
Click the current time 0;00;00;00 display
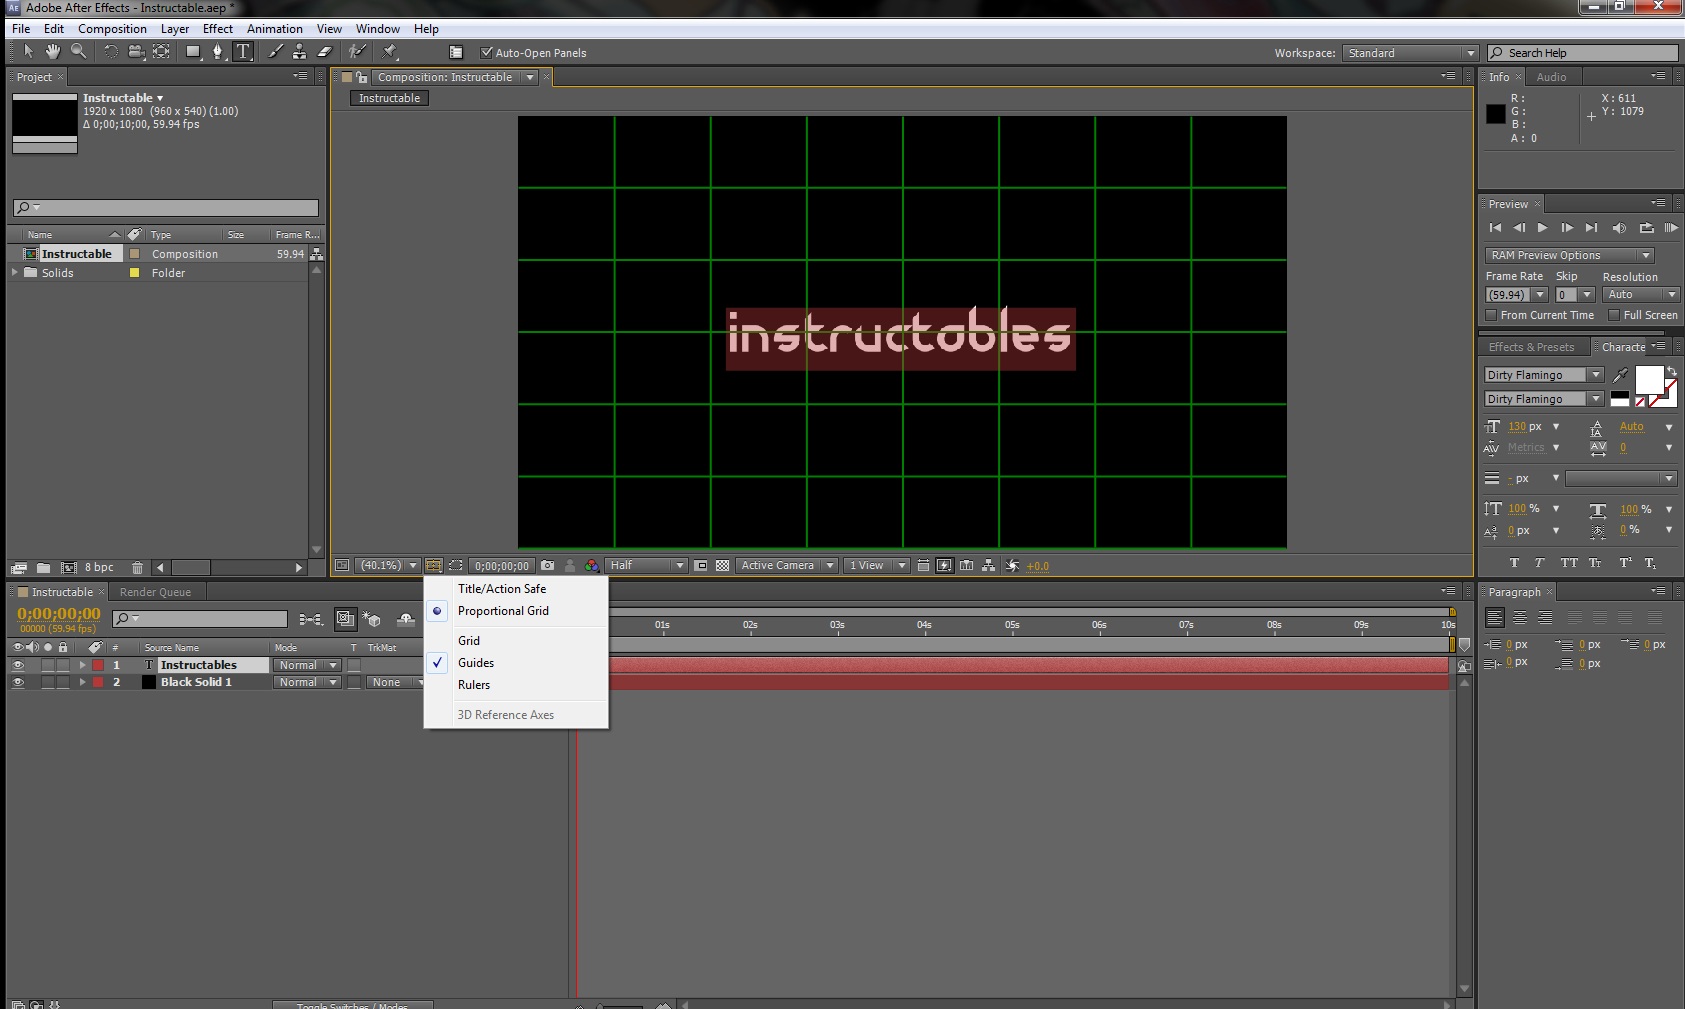pos(59,614)
